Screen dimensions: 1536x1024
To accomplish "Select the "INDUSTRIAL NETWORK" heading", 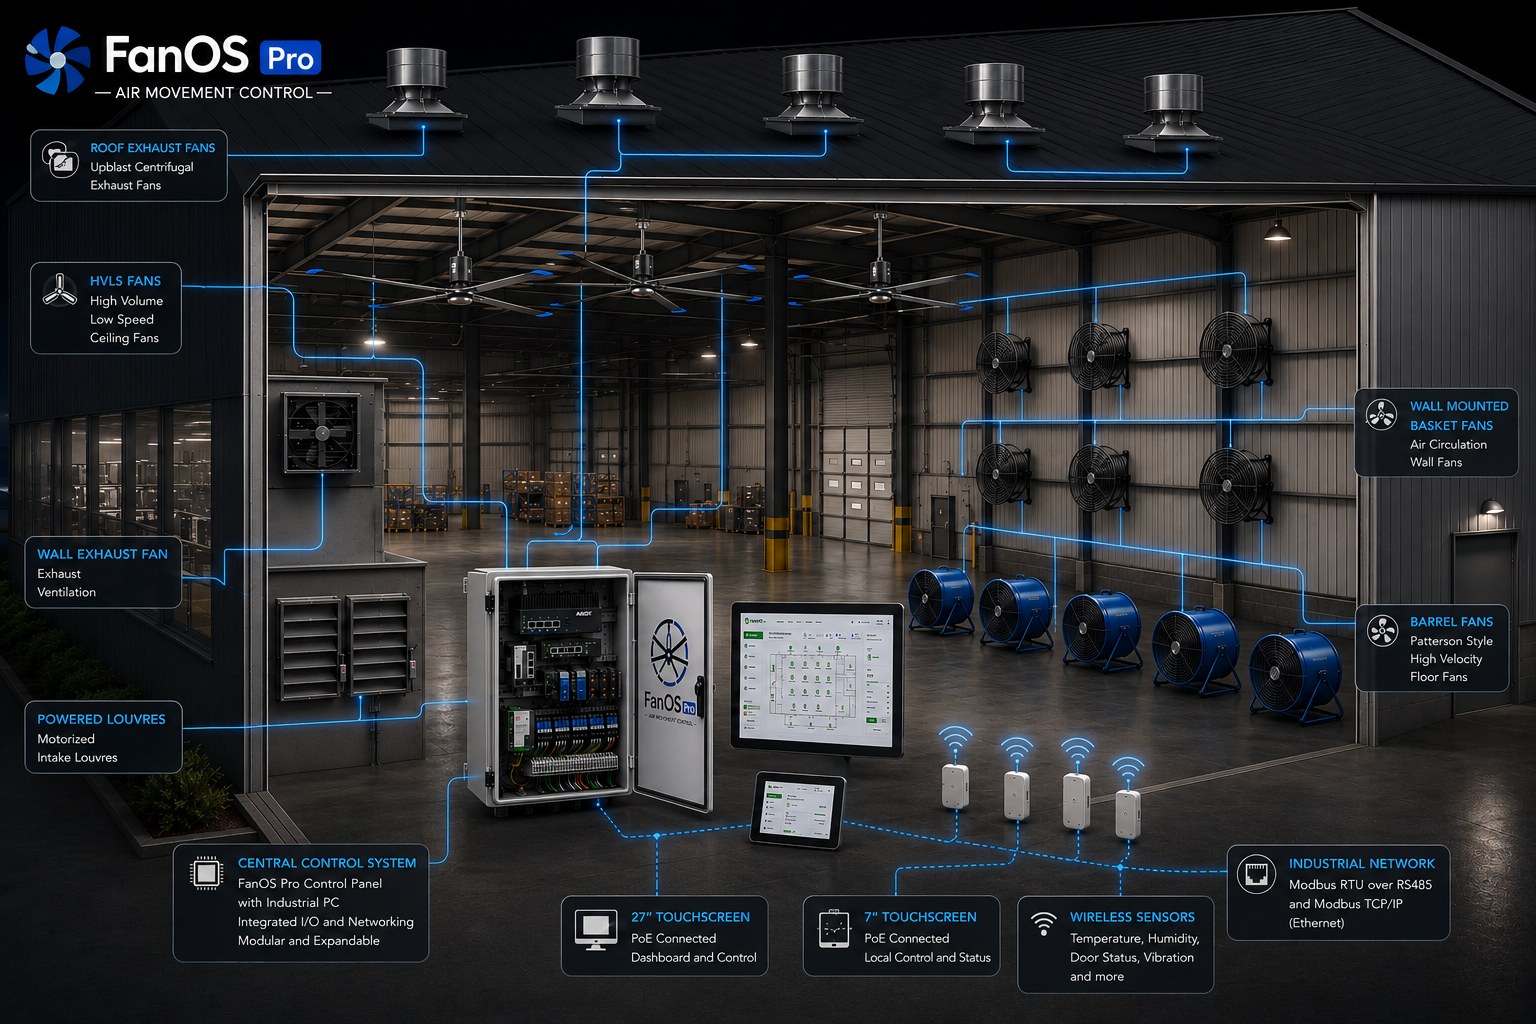I will 1361,864.
